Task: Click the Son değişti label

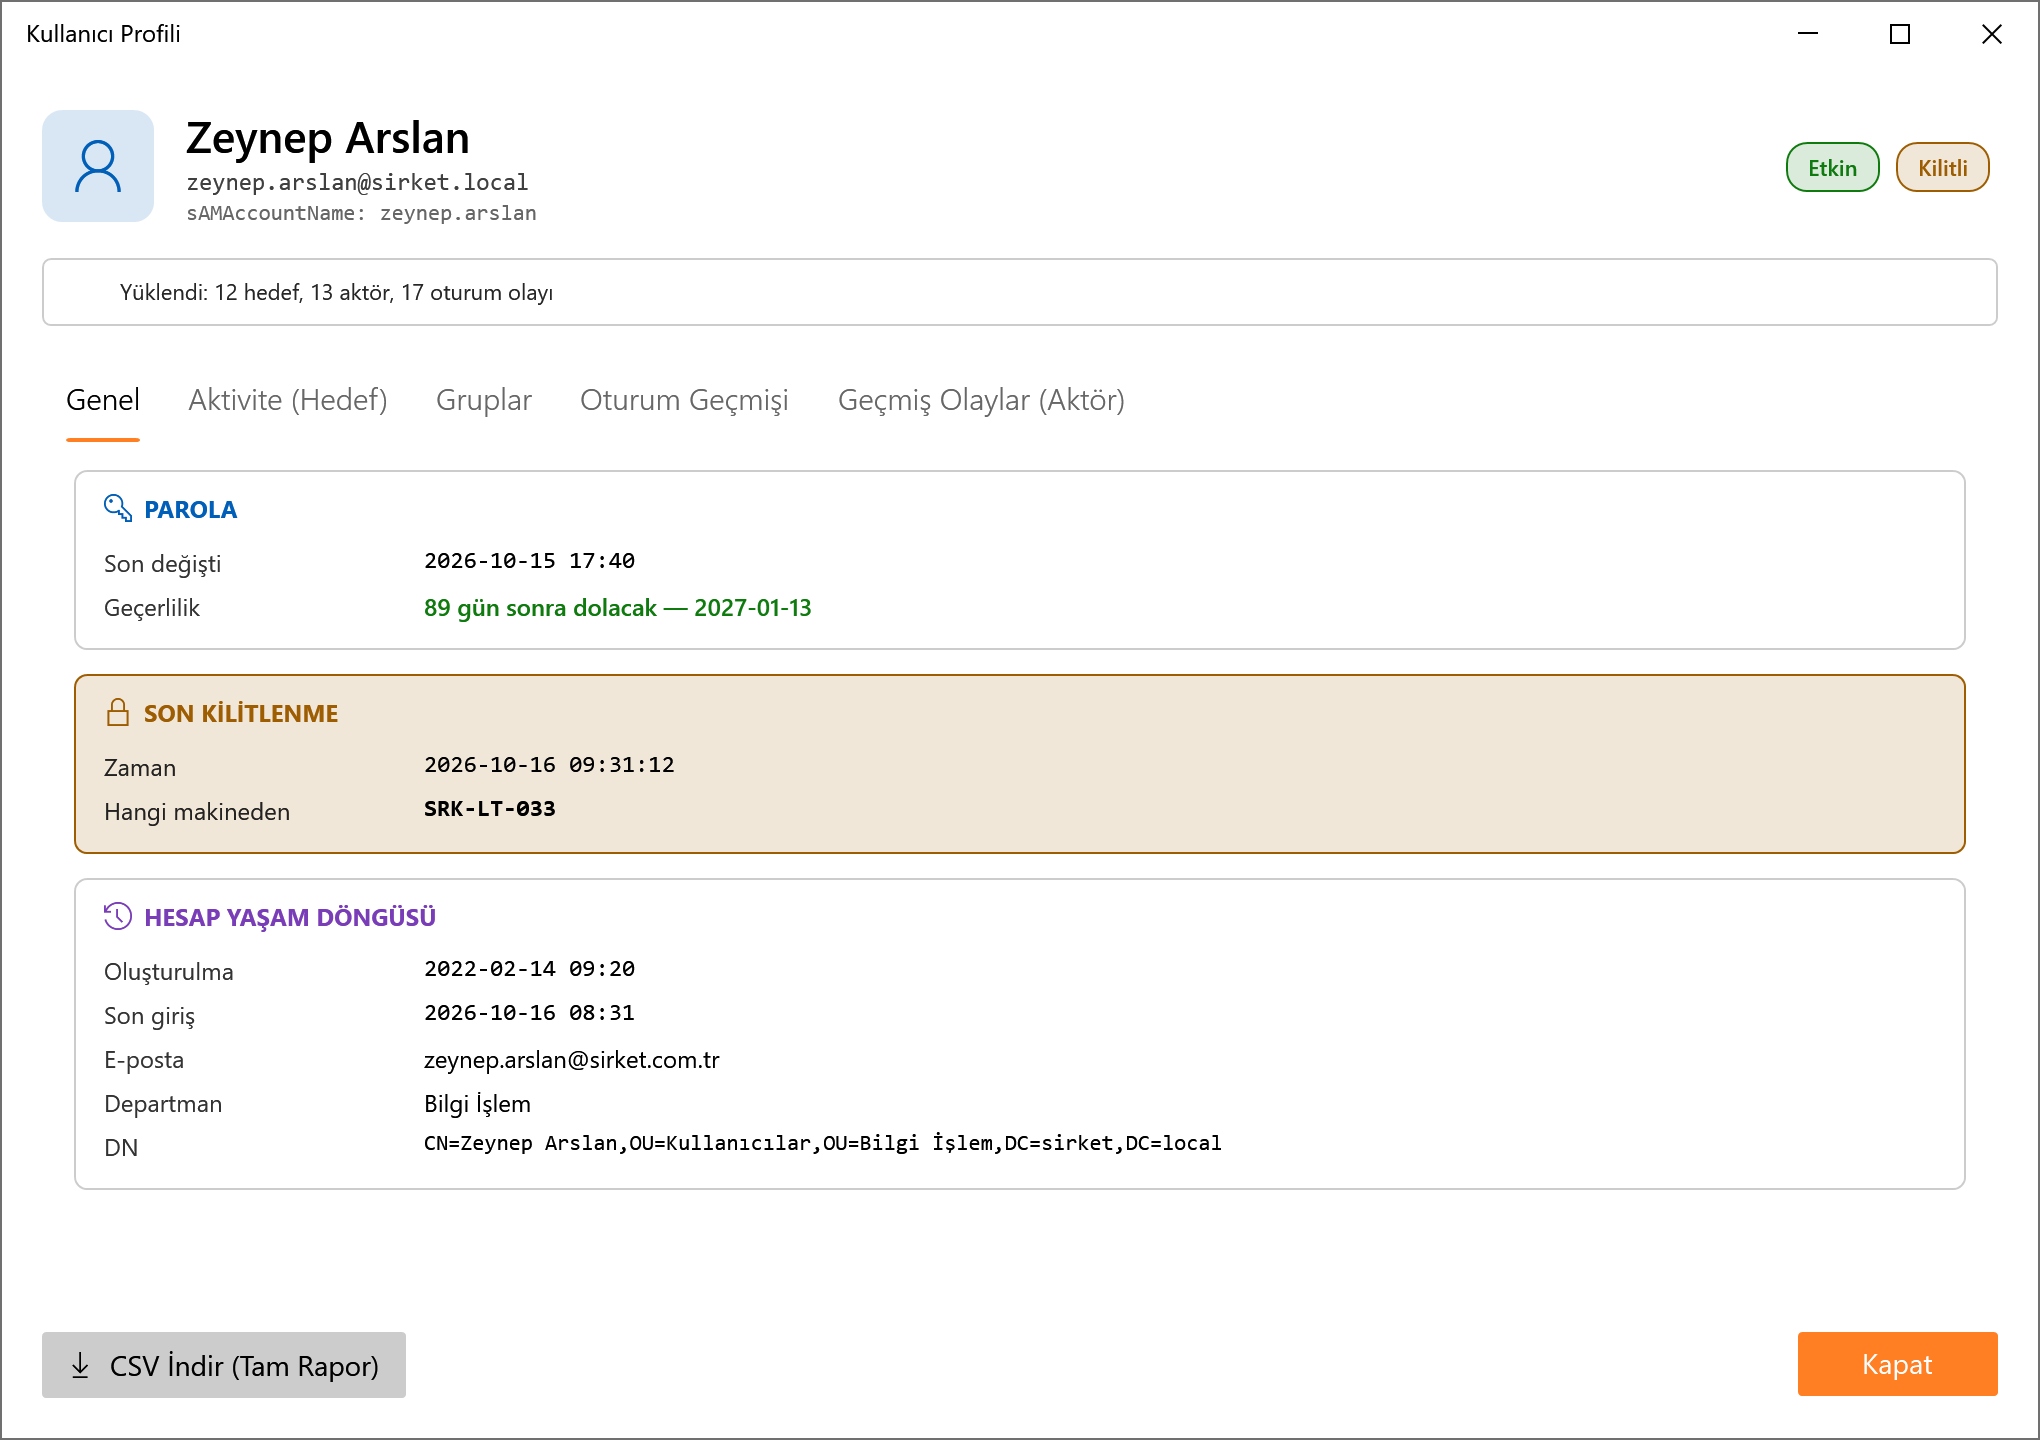Action: click(x=163, y=564)
